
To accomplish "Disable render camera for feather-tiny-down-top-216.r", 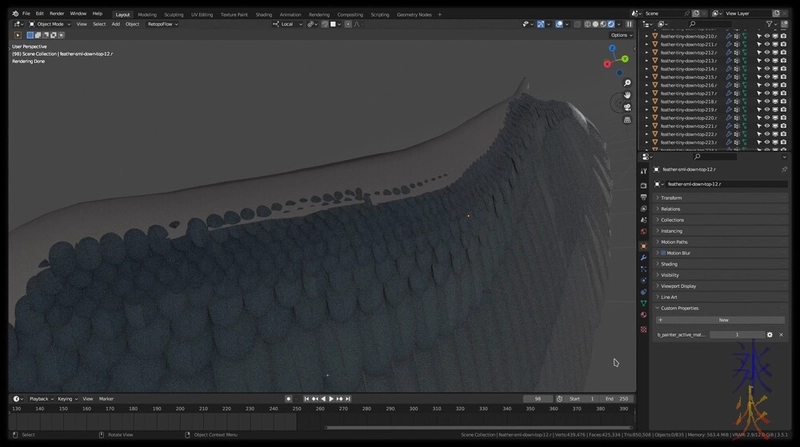I will (x=784, y=85).
